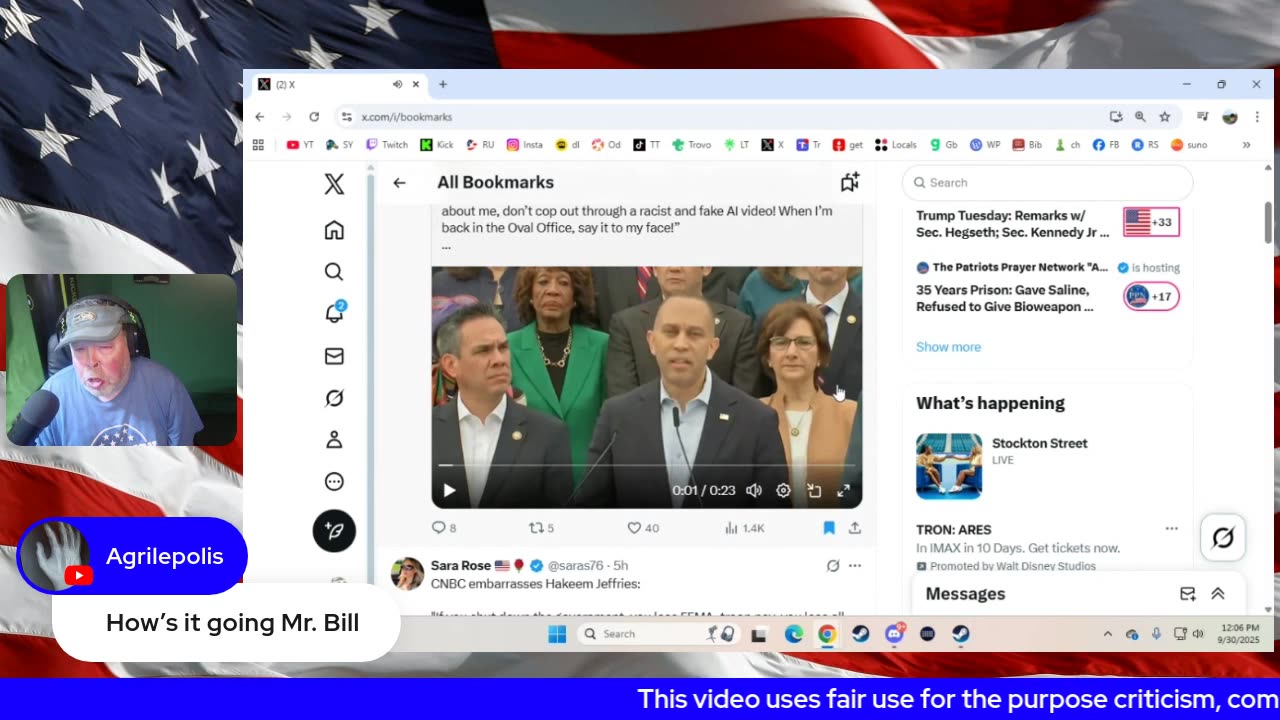
Task: Toggle video picture-in-picture mode
Action: pos(814,490)
